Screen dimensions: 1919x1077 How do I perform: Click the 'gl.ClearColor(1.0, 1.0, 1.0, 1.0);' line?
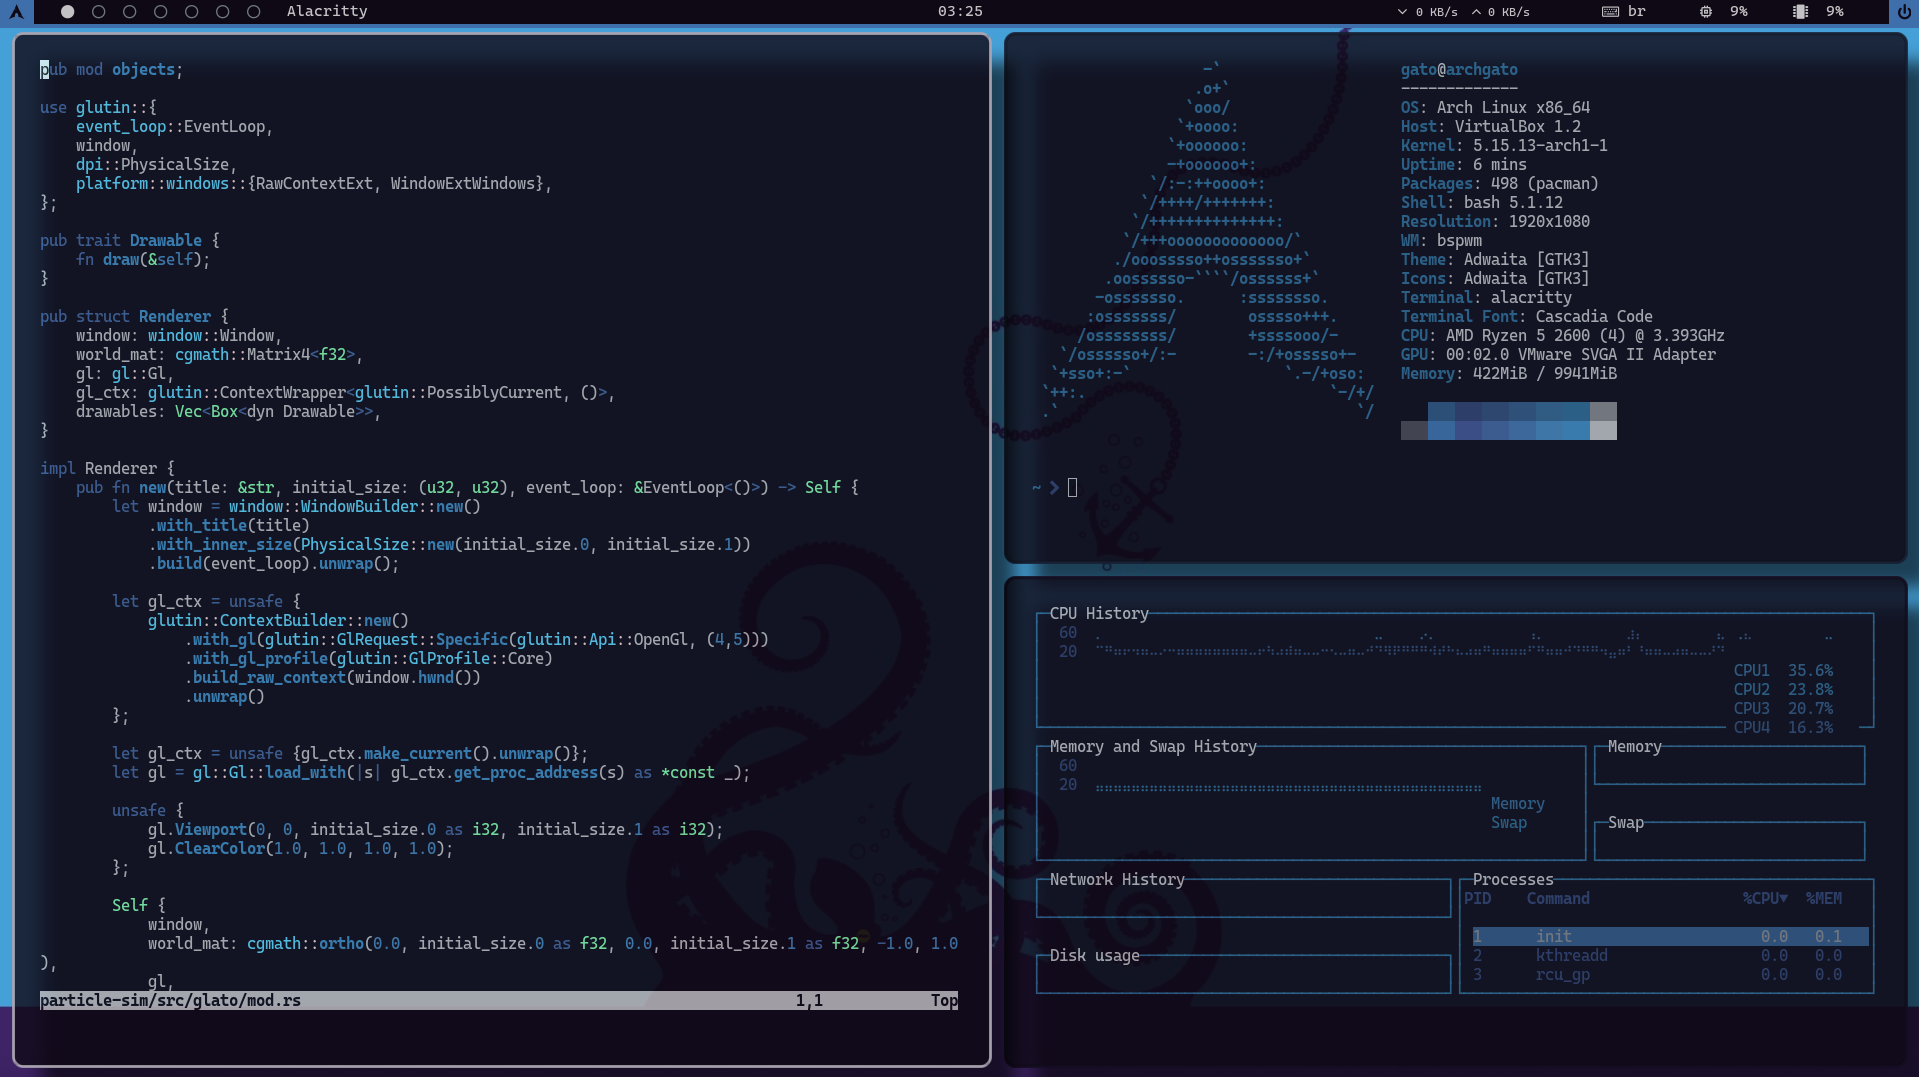point(300,848)
